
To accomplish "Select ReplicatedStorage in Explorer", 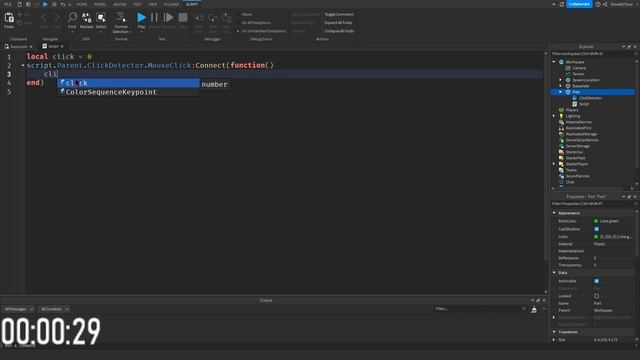I will (581, 134).
